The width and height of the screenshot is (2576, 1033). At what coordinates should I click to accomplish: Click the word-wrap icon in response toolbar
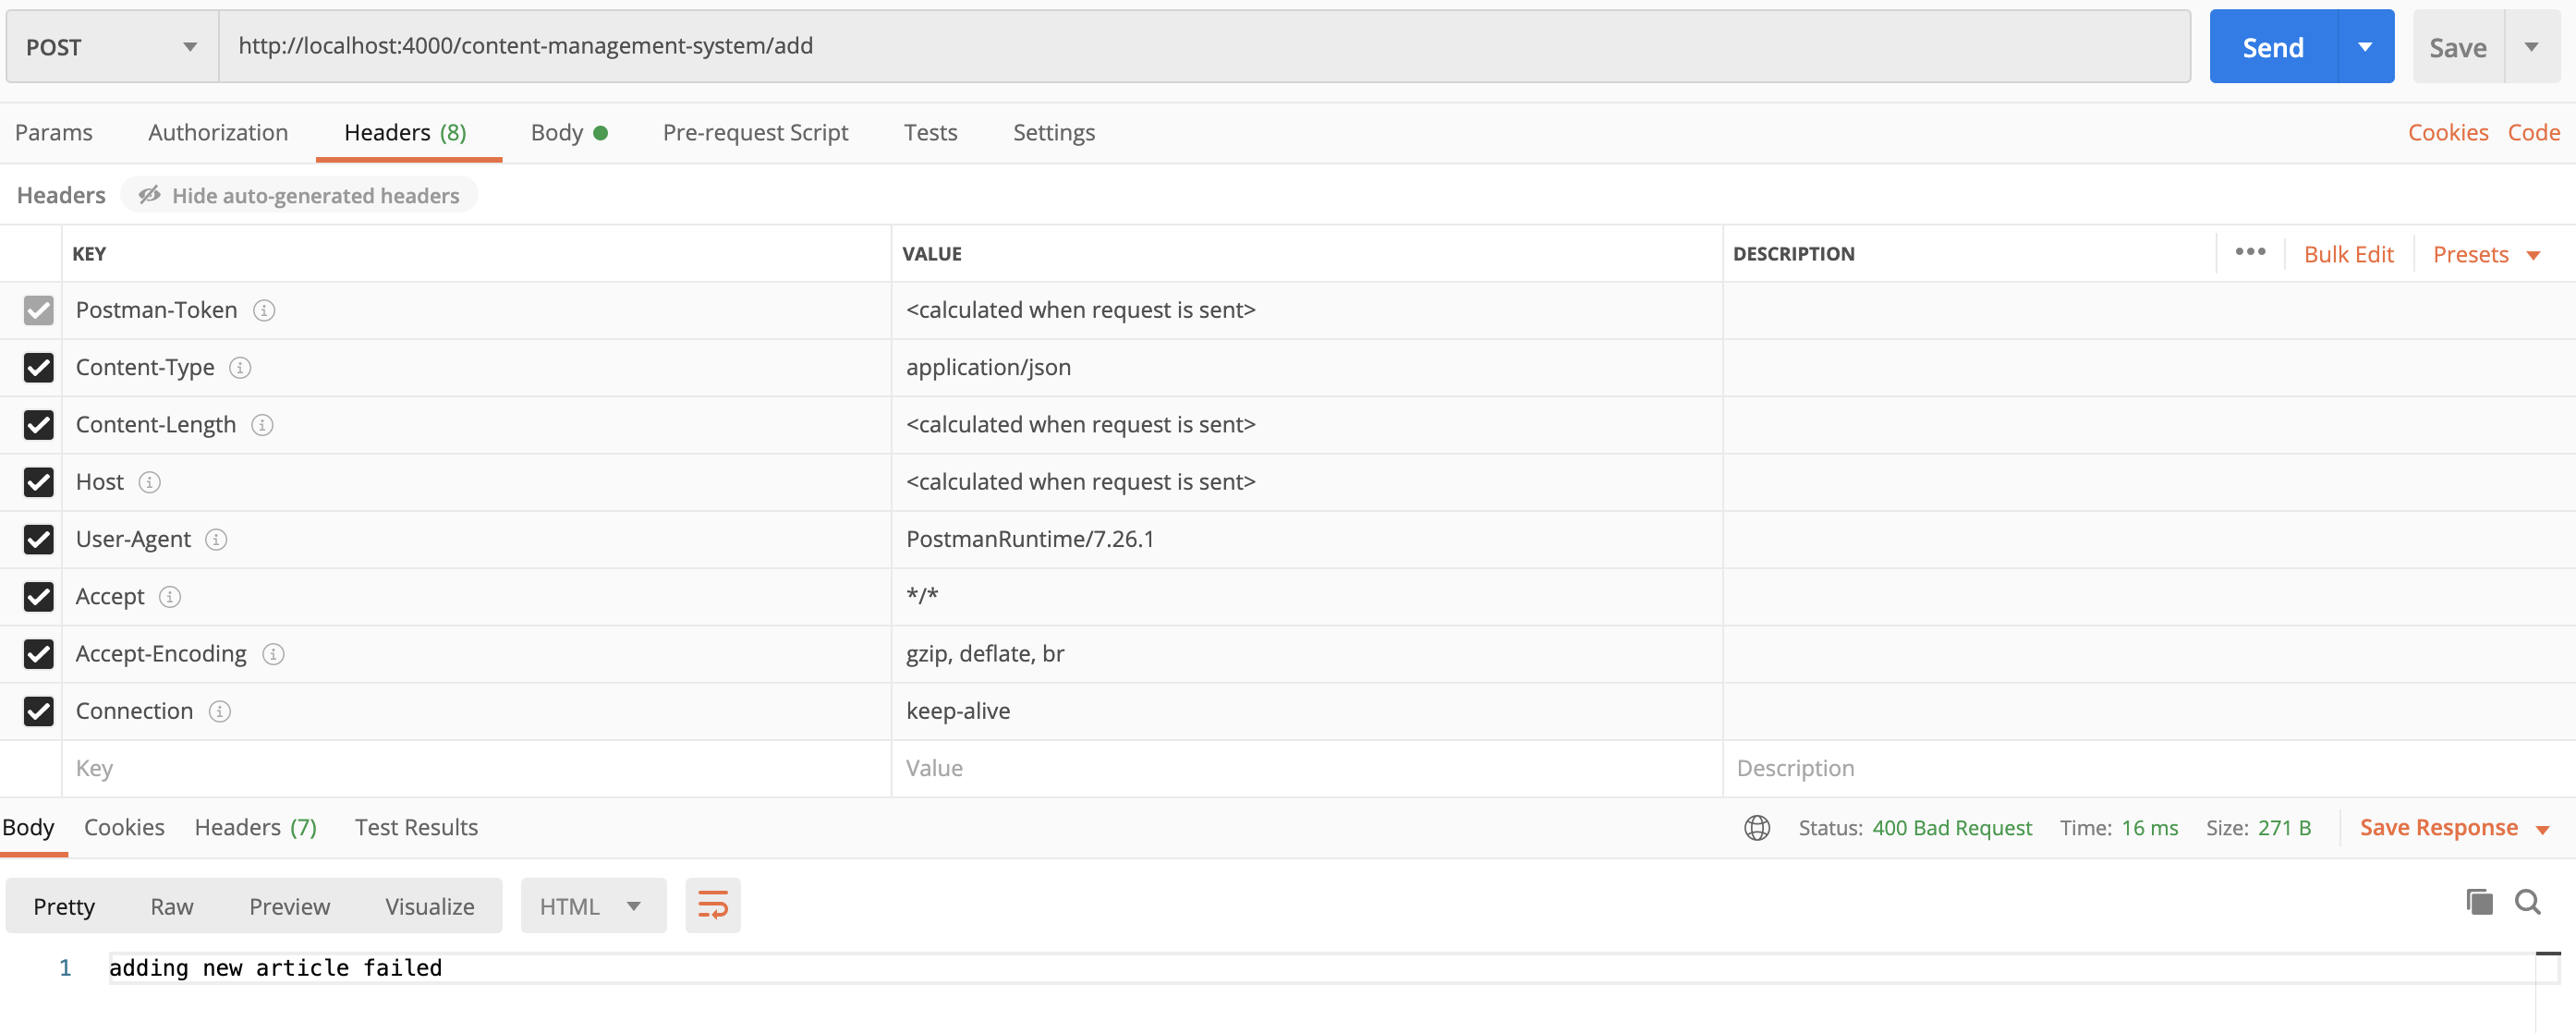pyautogui.click(x=712, y=905)
